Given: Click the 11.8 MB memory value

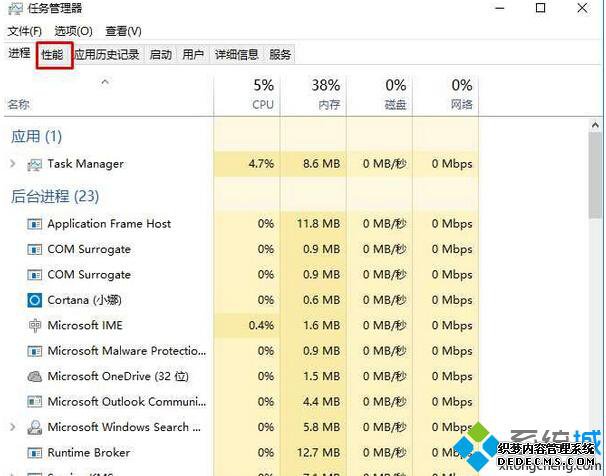Looking at the screenshot, I should 318,224.
